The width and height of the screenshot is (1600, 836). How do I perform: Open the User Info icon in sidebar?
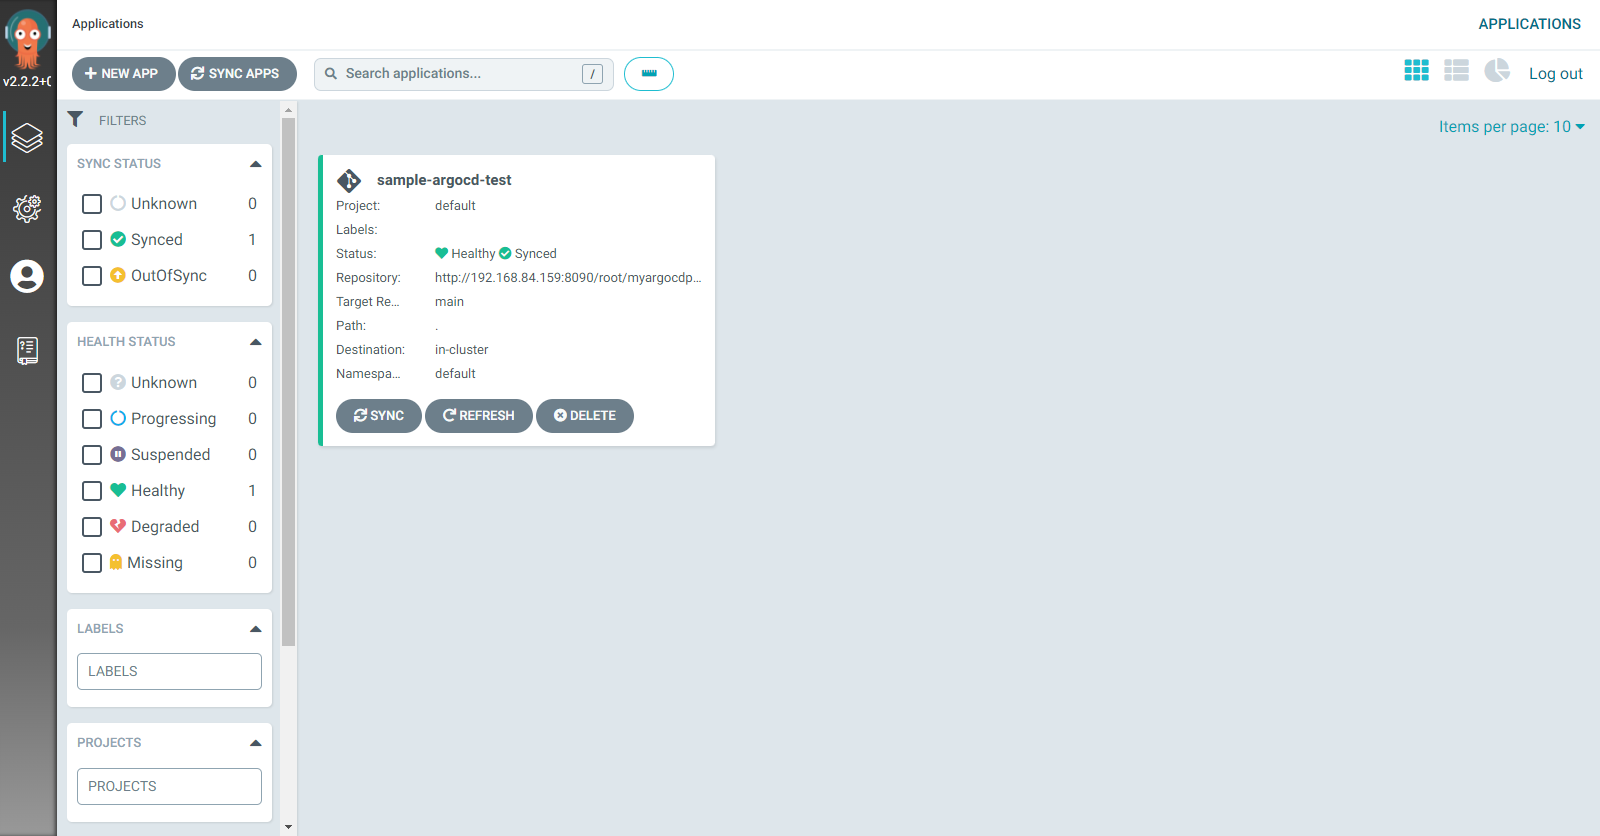point(27,276)
